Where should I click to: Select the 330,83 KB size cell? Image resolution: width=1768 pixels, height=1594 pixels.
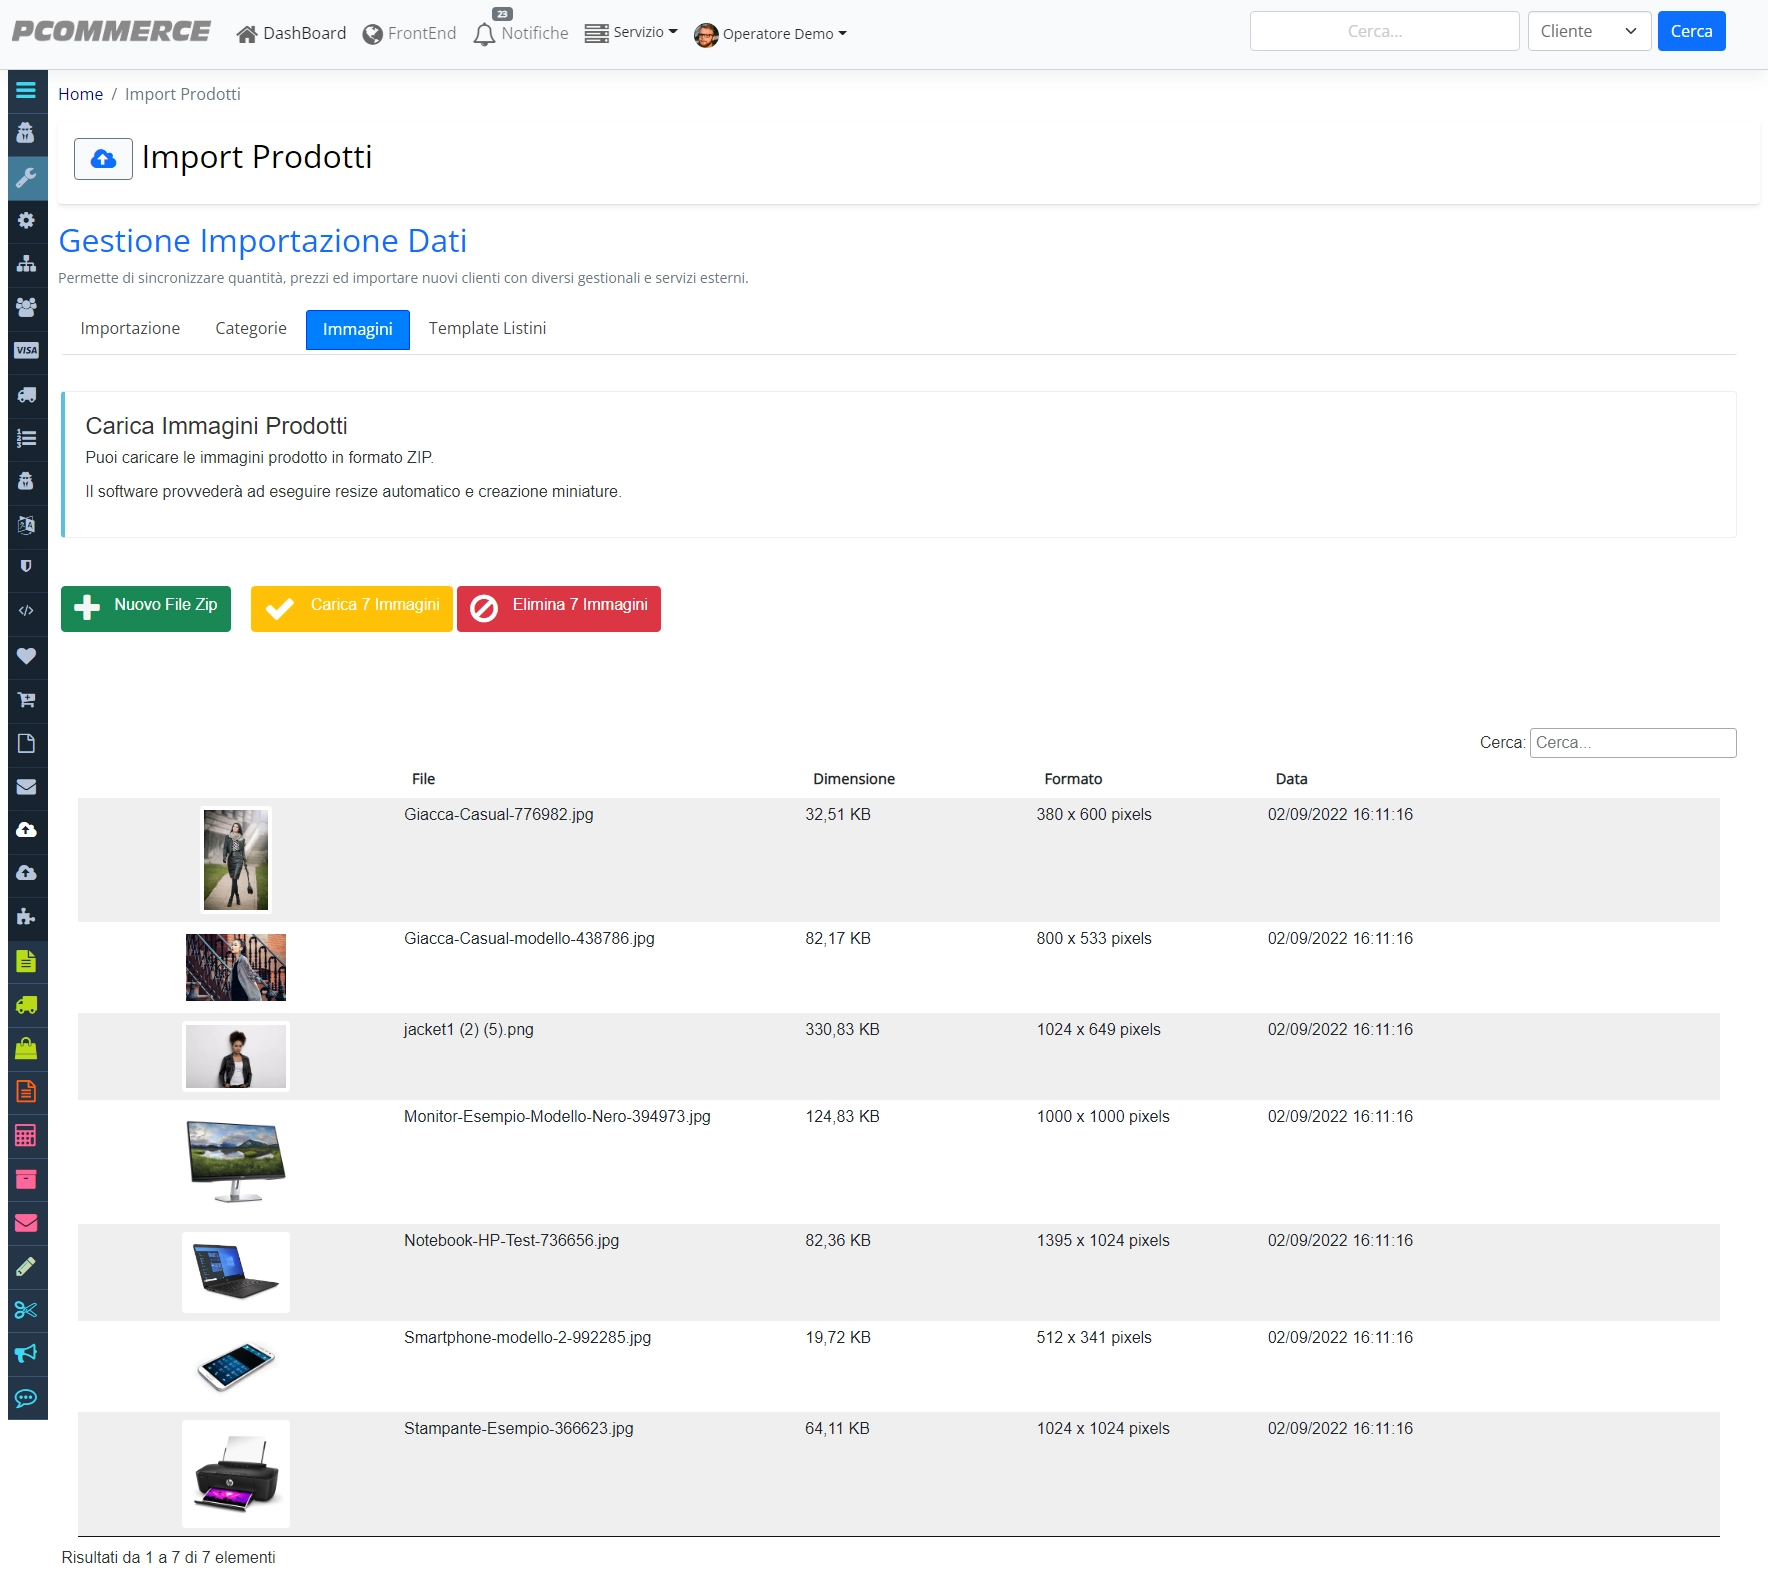(842, 1030)
